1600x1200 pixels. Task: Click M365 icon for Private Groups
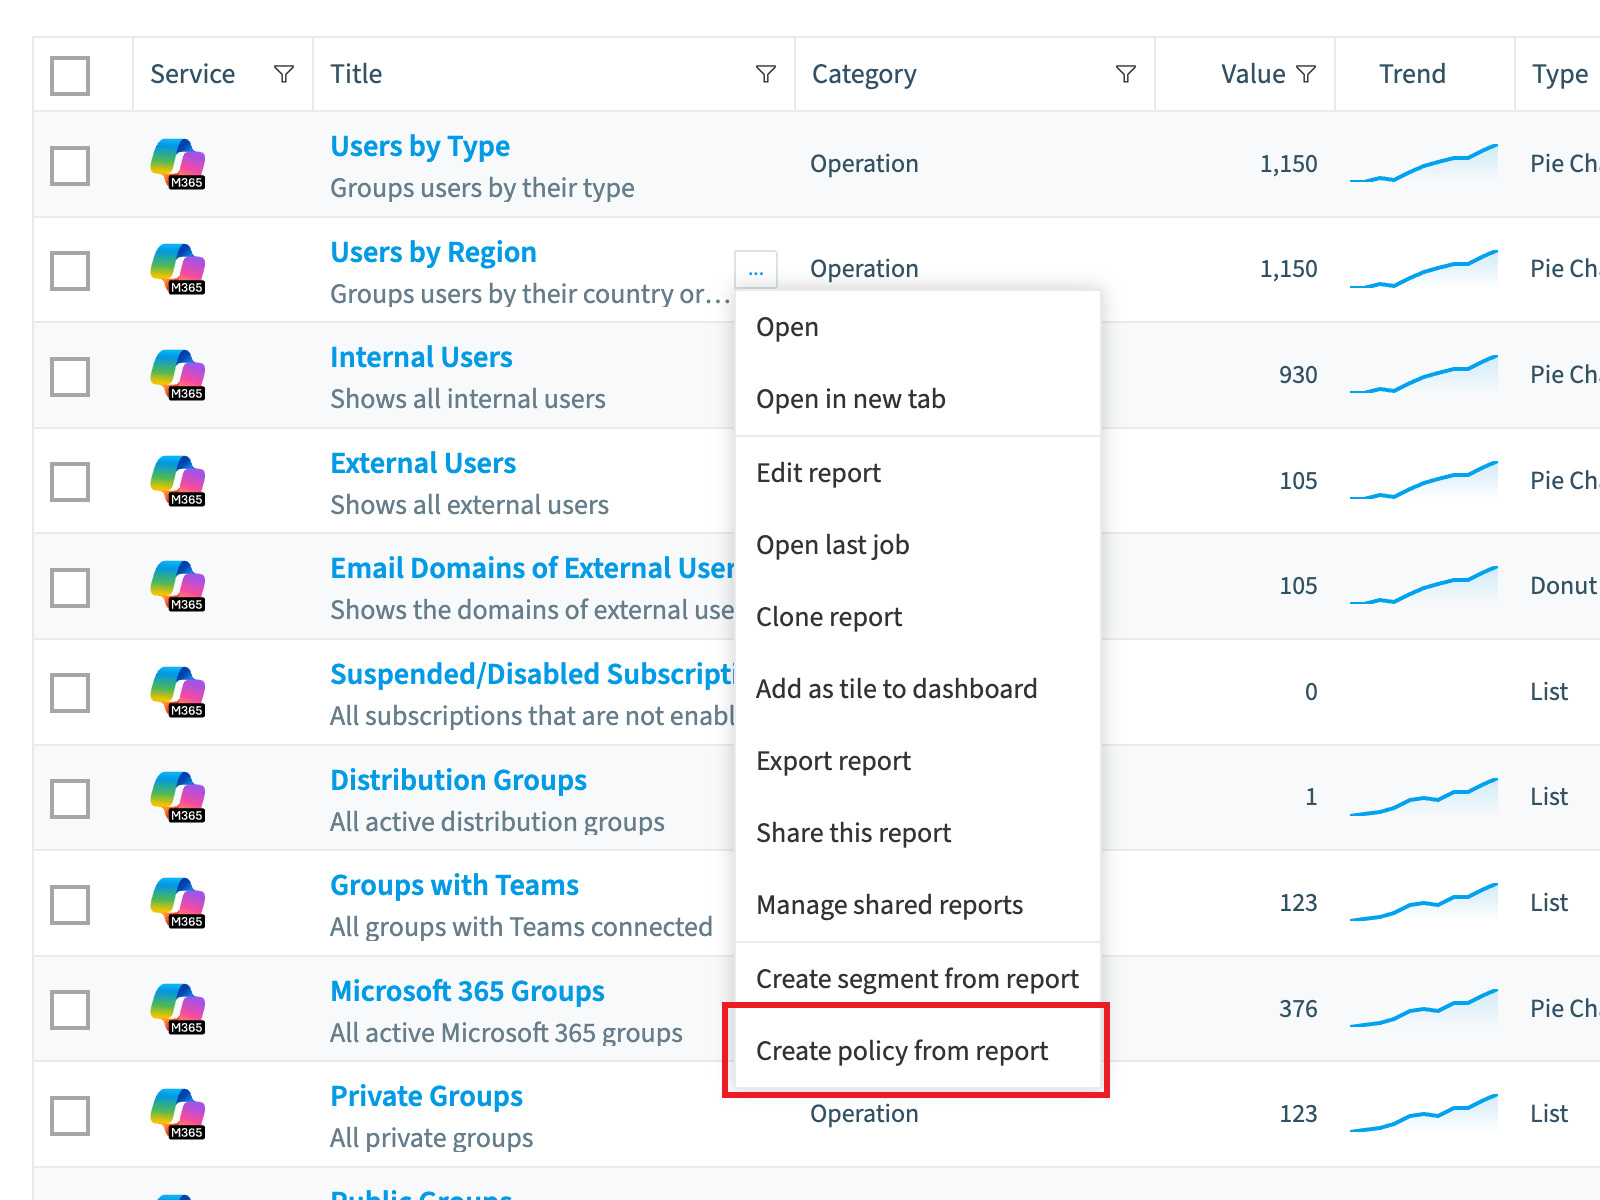pyautogui.click(x=178, y=1114)
